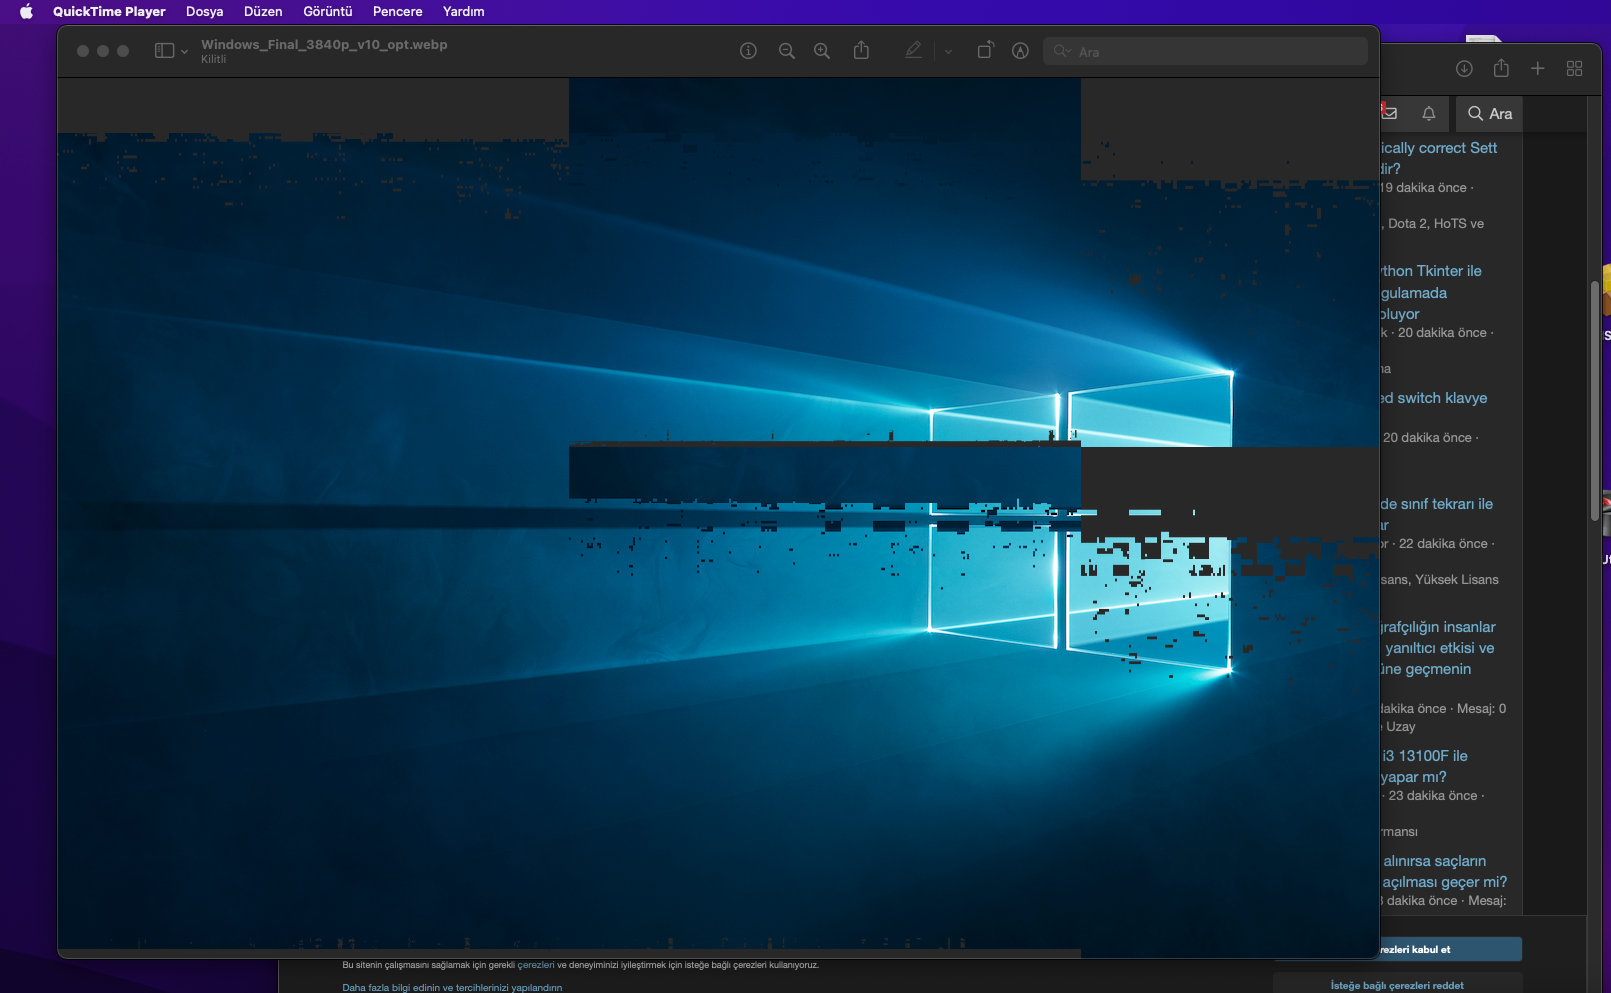This screenshot has width=1611, height=993.
Task: Click 'Dota 2, HoTS ve' category text
Action: [x=1436, y=224]
